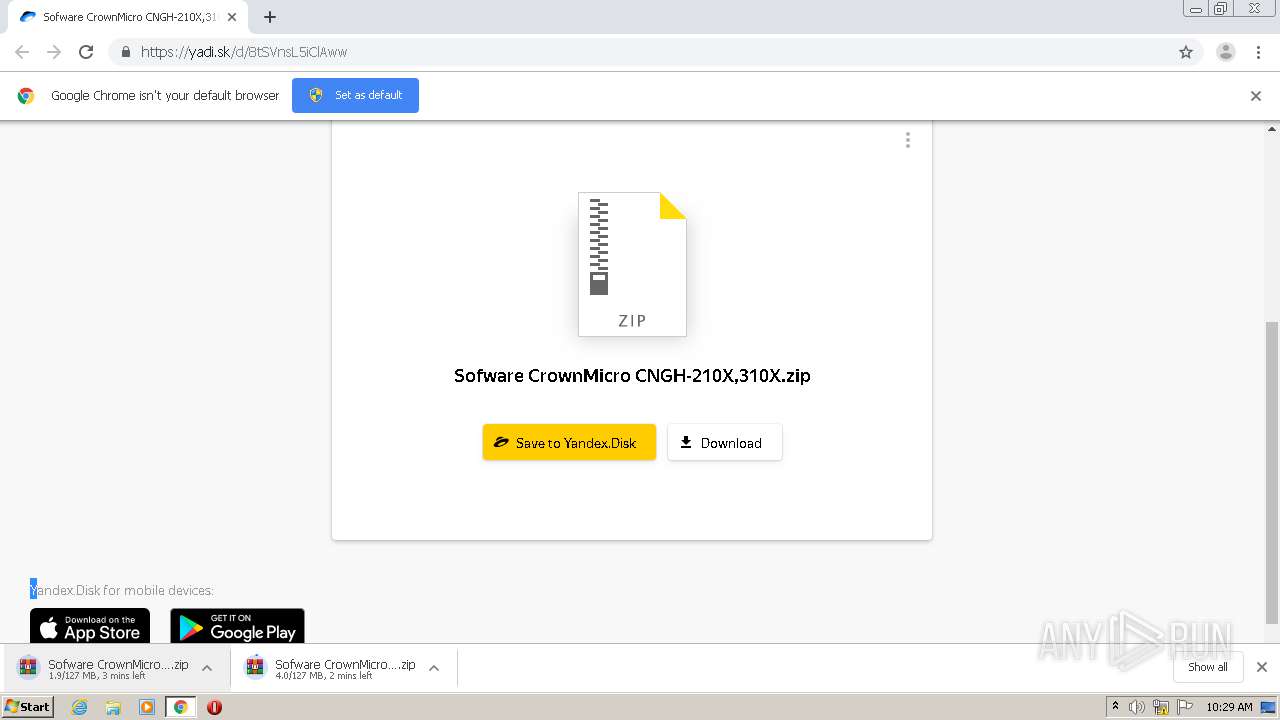Bookmark this page with the star icon

[x=1186, y=52]
